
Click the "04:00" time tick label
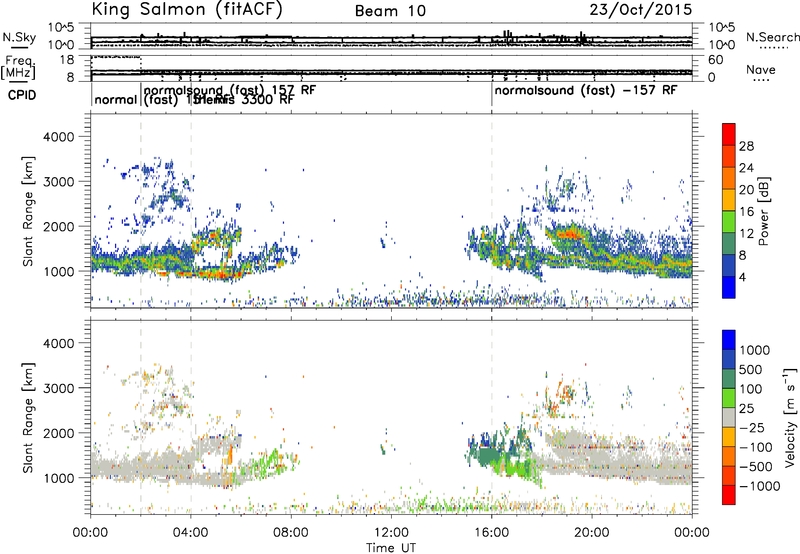(x=191, y=533)
